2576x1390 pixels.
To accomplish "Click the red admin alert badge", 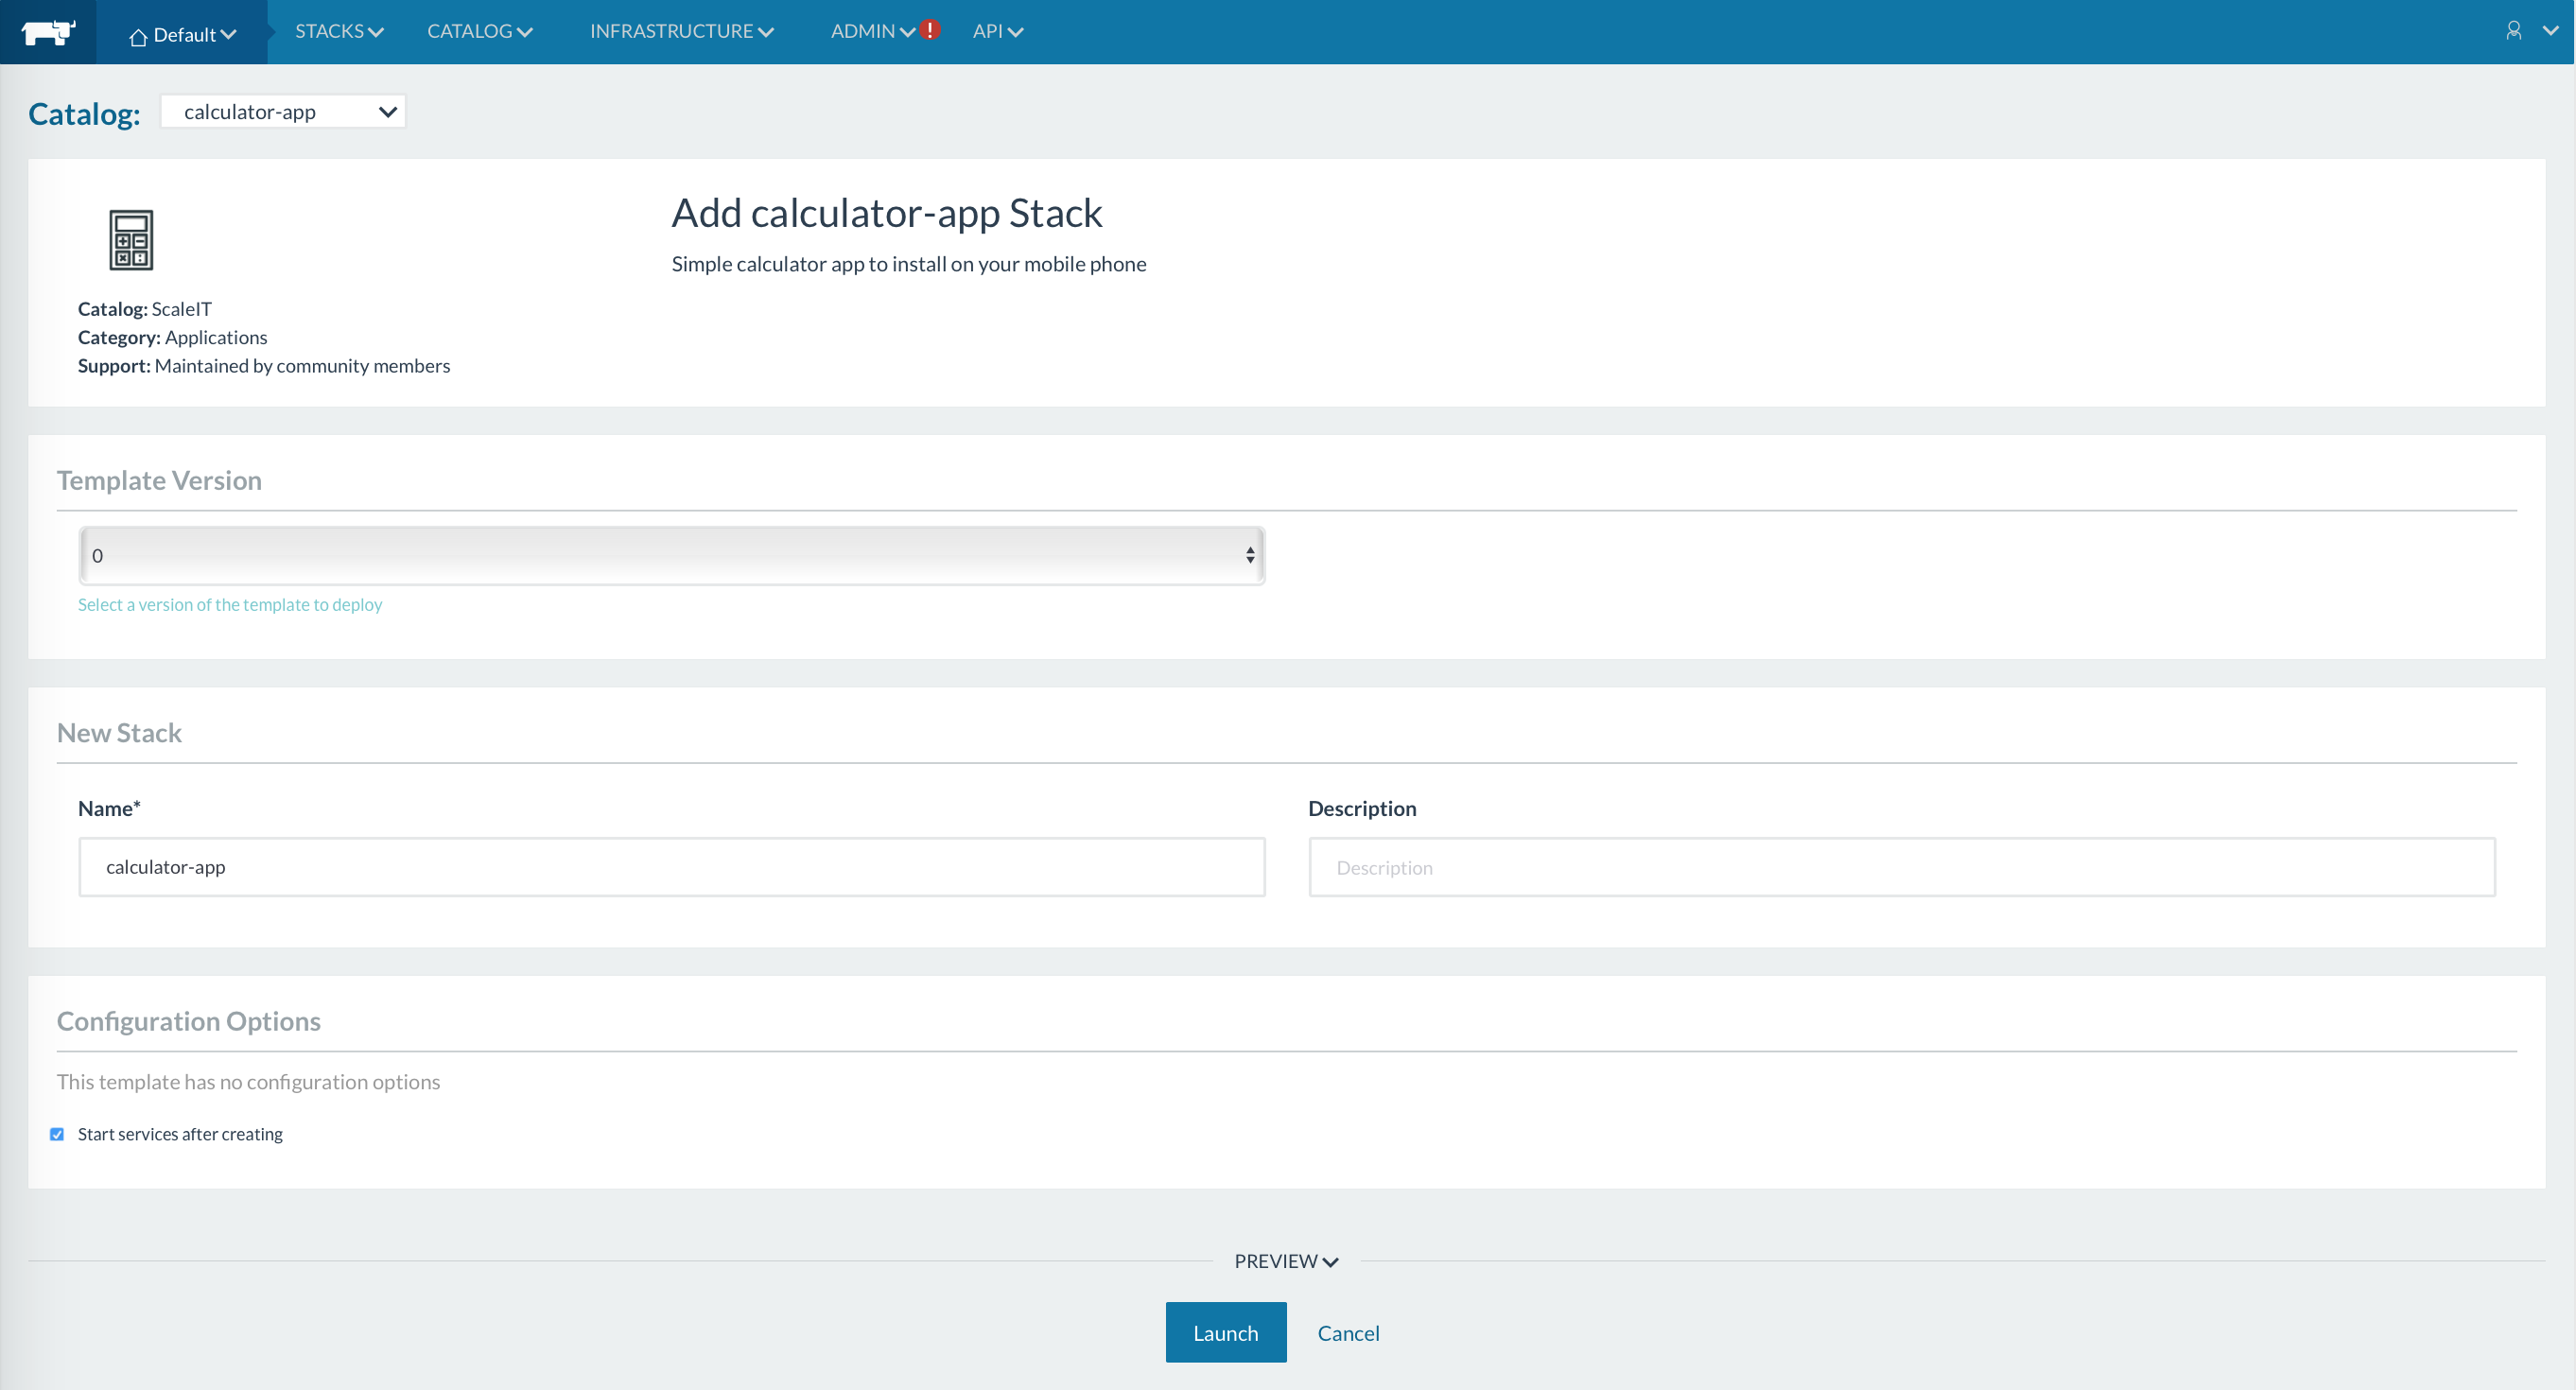I will 930,30.
